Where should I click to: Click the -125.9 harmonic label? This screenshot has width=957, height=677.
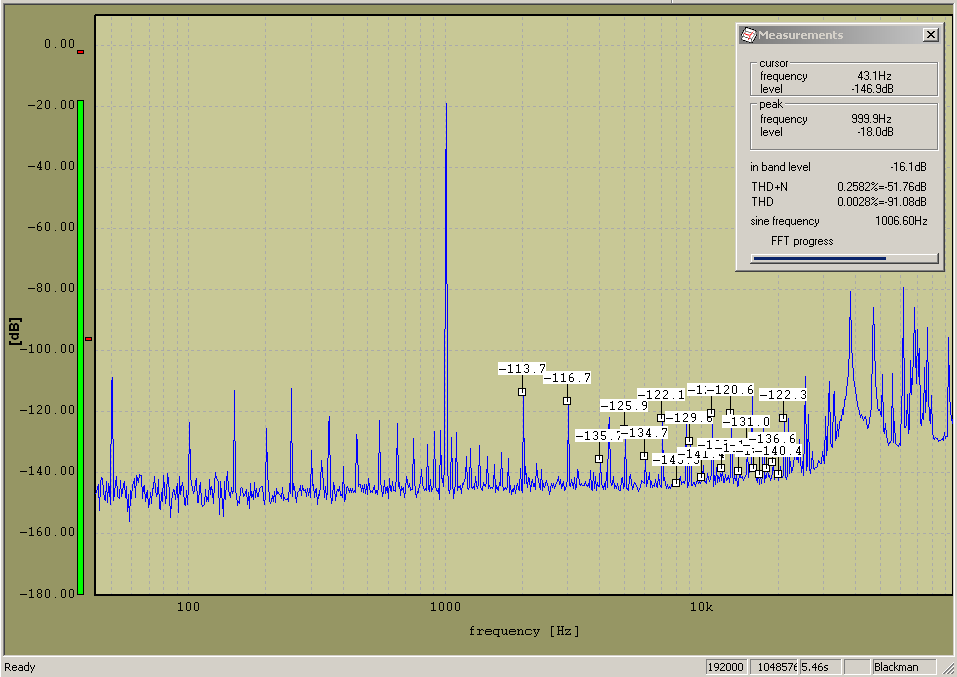tap(624, 406)
